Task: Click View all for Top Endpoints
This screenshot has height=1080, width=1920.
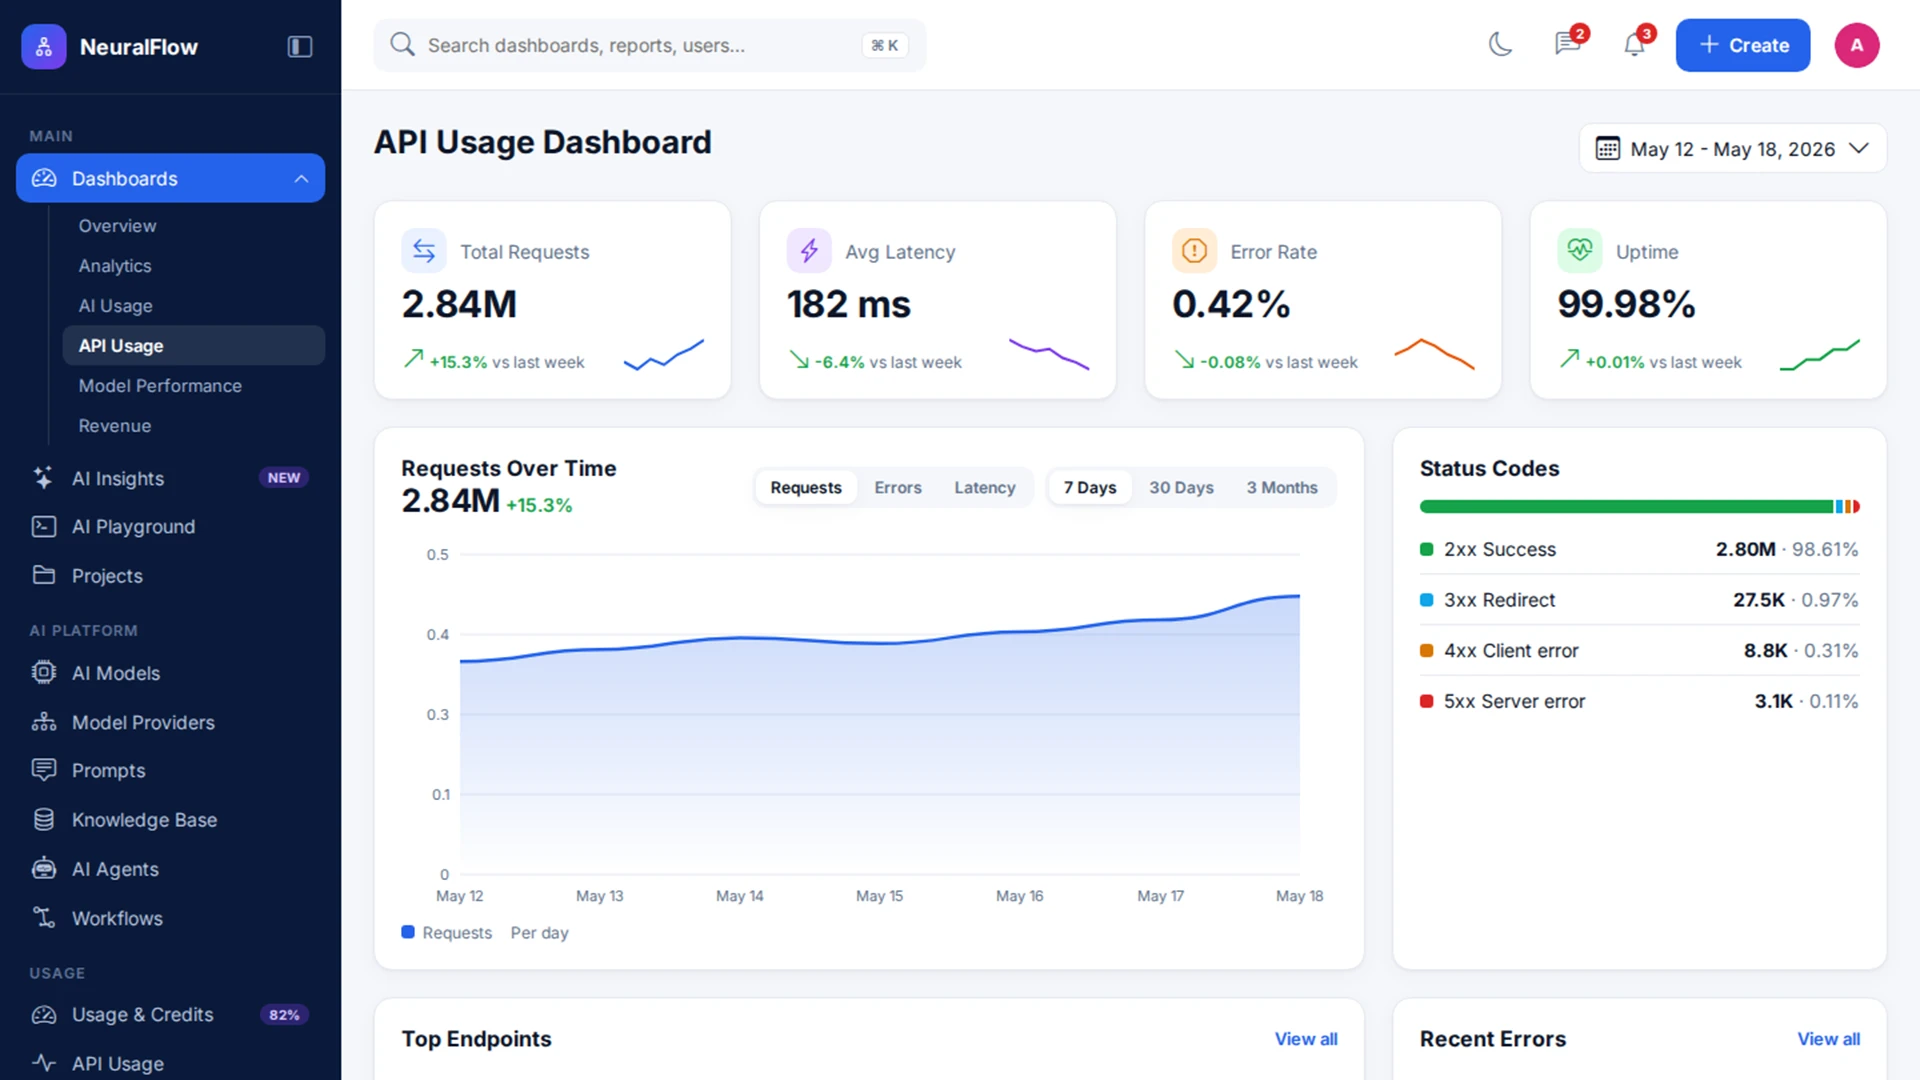Action: click(1306, 1039)
